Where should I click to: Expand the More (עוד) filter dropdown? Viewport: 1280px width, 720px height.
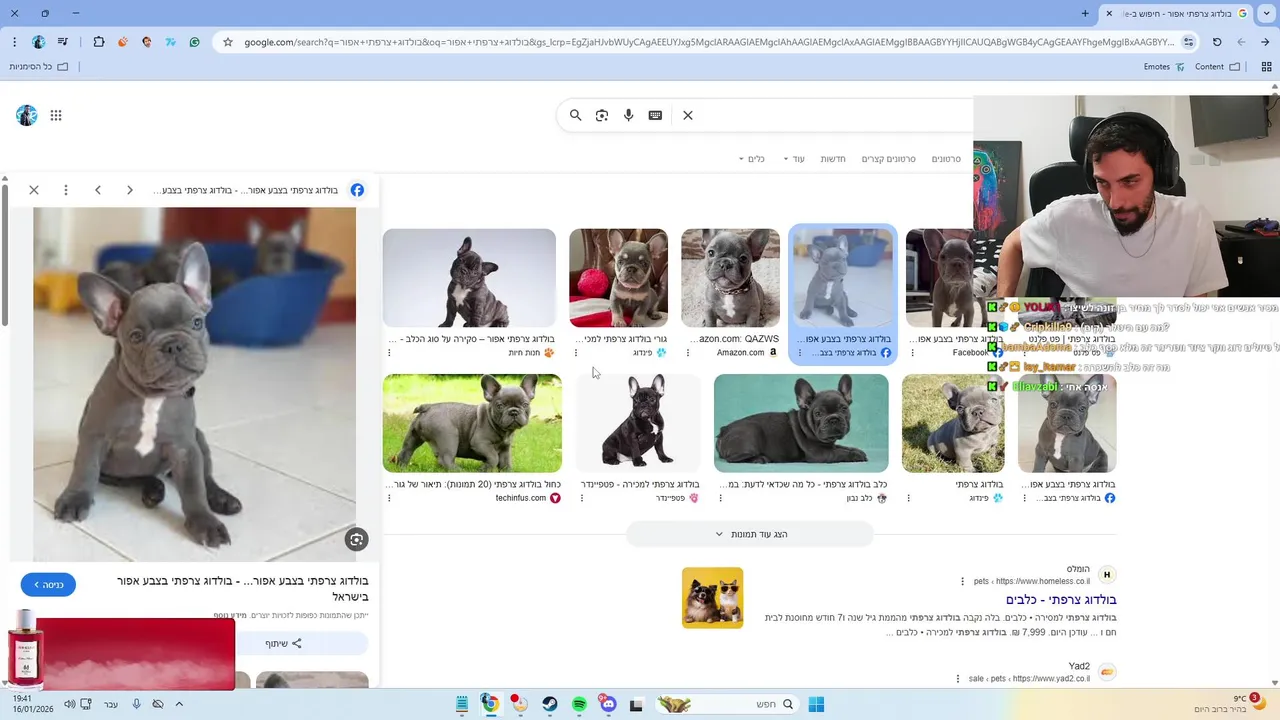794,159
